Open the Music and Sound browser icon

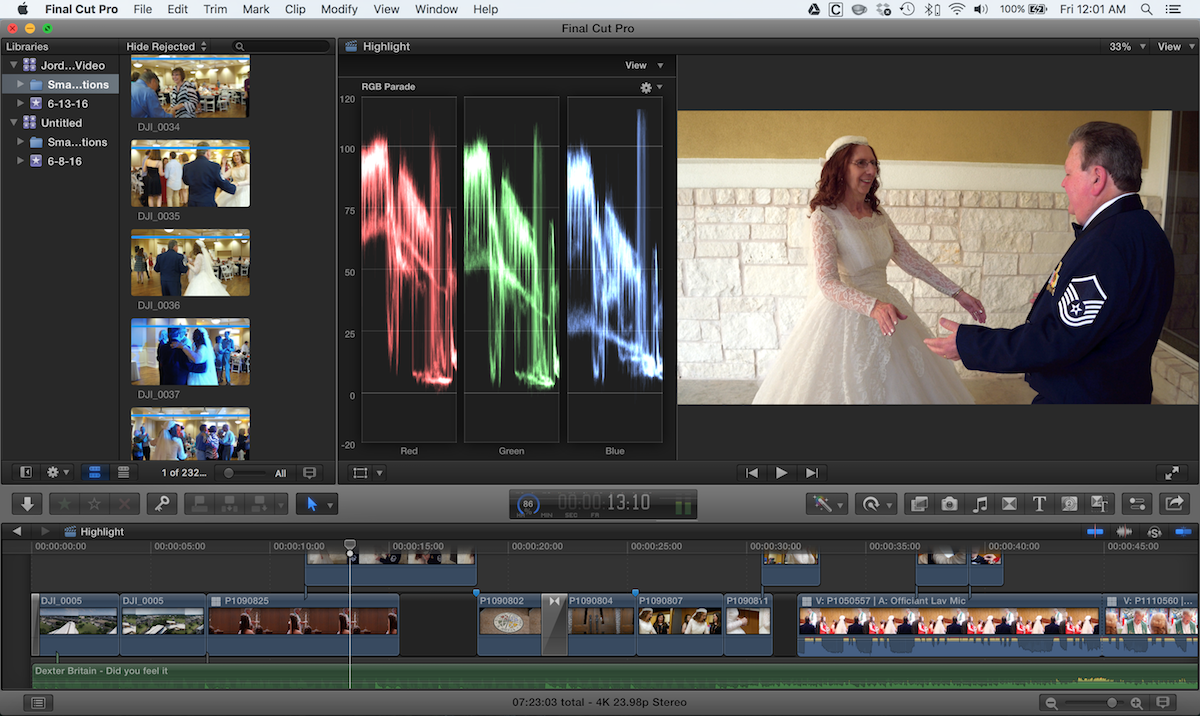(x=980, y=503)
